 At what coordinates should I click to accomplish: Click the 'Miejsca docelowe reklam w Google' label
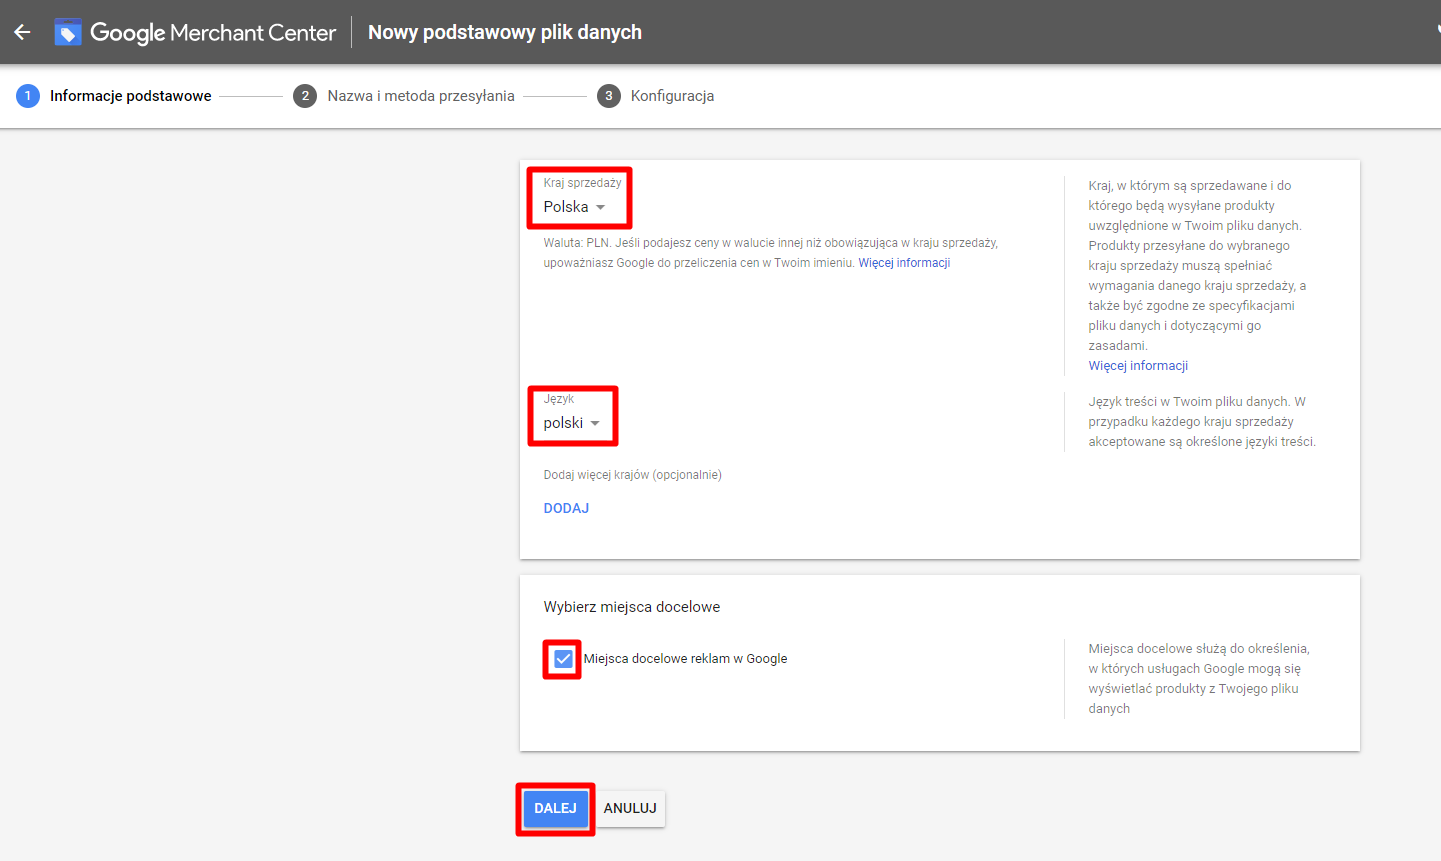685,659
